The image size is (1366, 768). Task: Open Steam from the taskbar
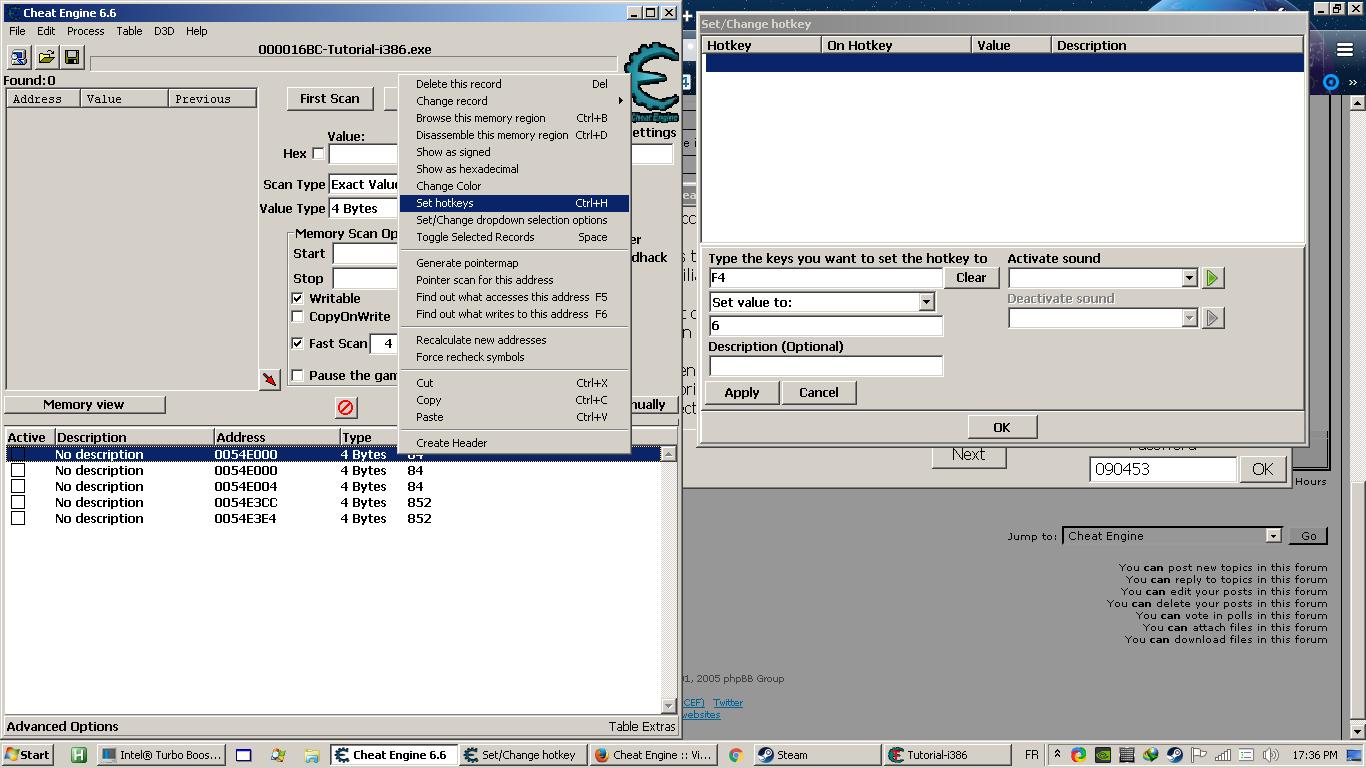coord(816,755)
